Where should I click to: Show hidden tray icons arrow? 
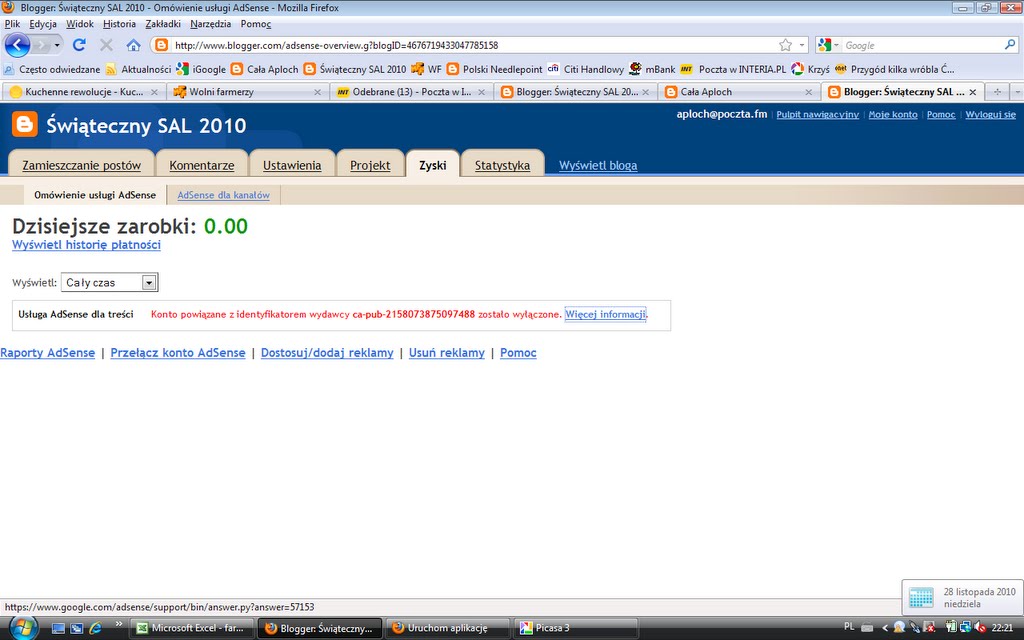(885, 628)
